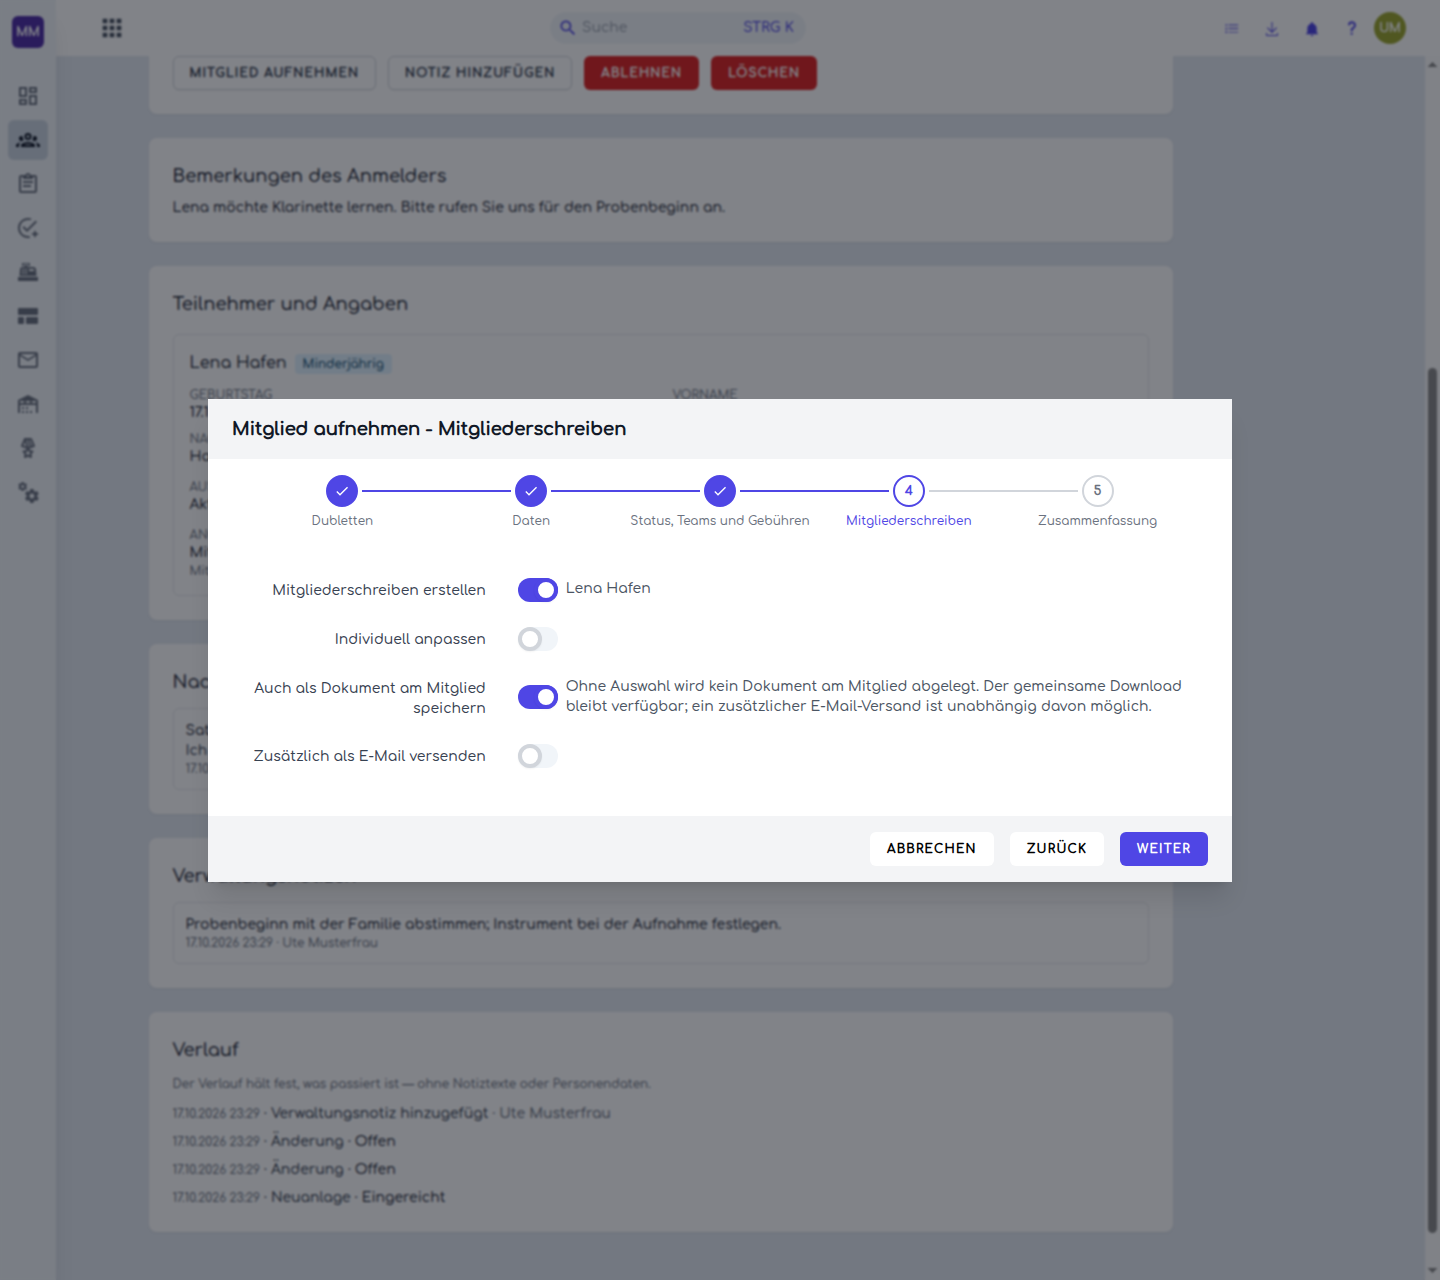Image resolution: width=1440 pixels, height=1280 pixels.
Task: Click the 'Neuanlage · Eingereicht' history entry
Action: pyautogui.click(x=308, y=1197)
